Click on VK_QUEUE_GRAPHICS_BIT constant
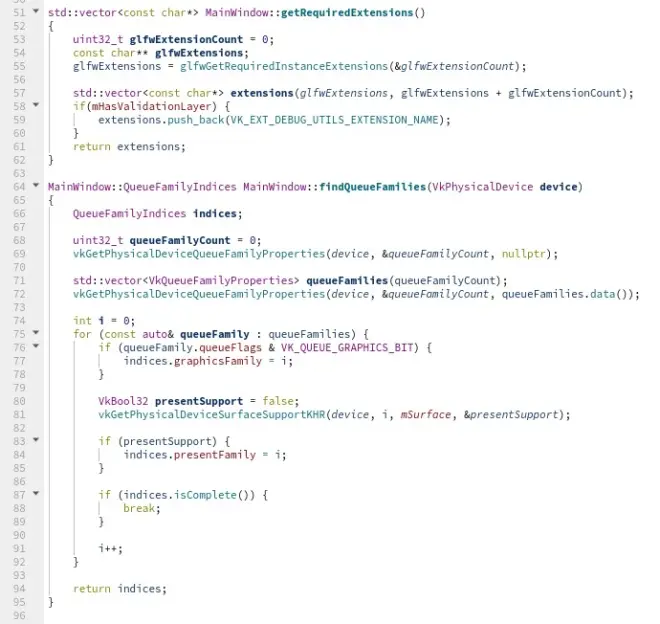 click(347, 347)
